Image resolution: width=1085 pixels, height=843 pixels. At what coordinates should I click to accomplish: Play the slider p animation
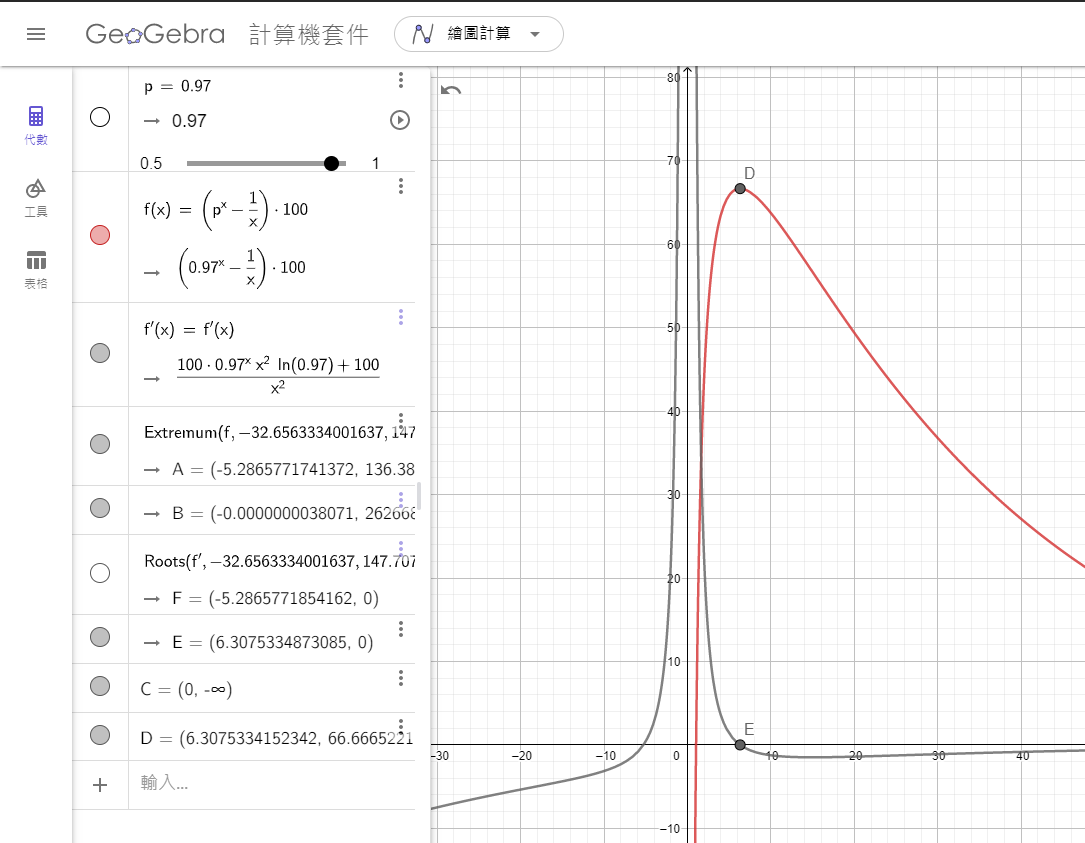(x=399, y=121)
